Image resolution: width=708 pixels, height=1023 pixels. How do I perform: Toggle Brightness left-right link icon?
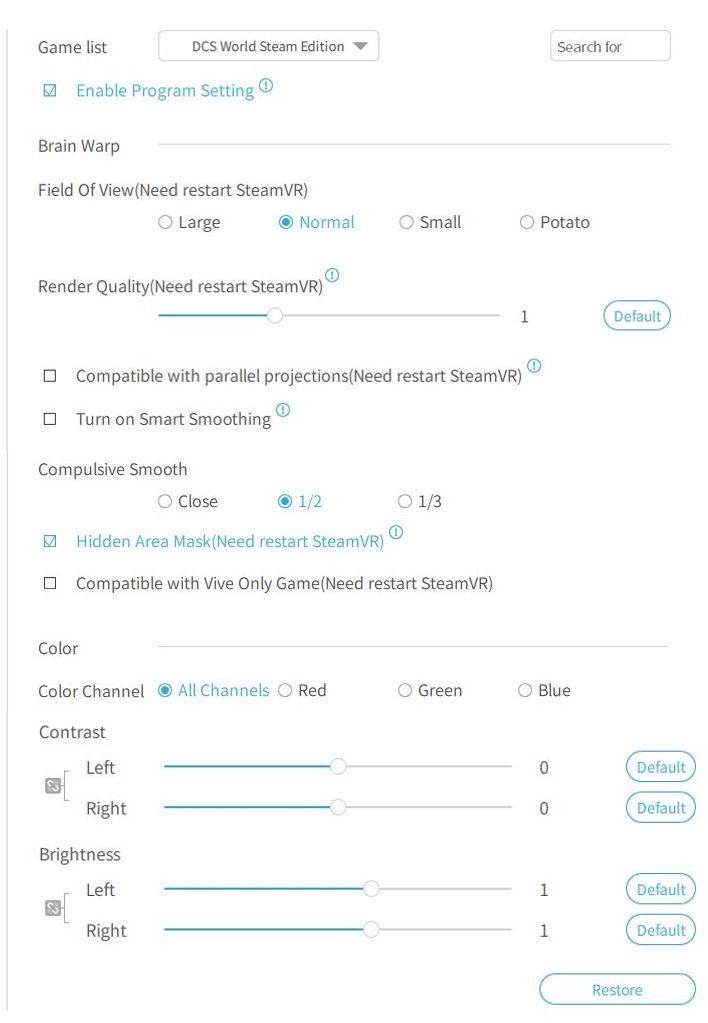(53, 908)
